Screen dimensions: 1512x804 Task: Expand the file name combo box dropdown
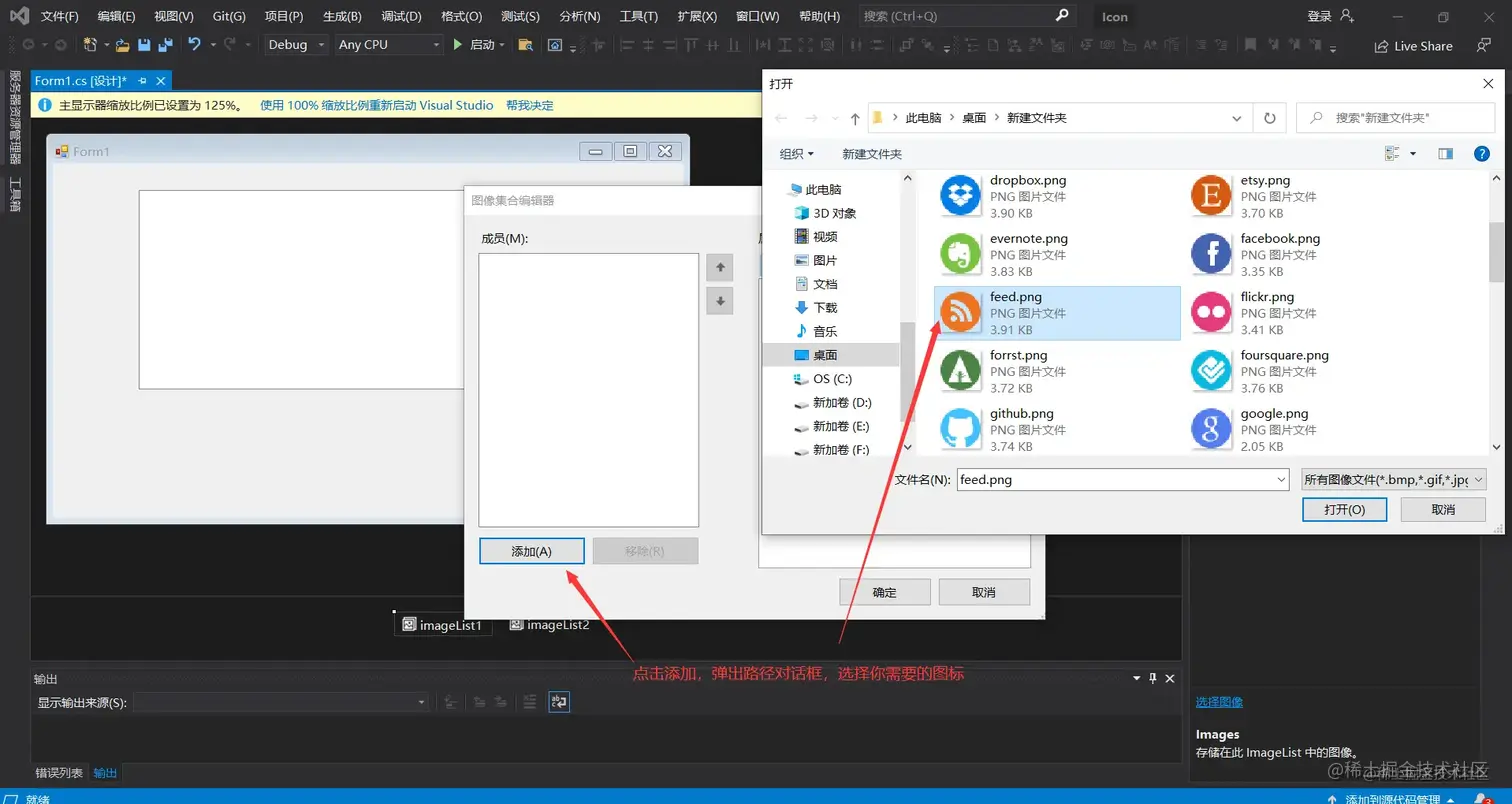click(1281, 480)
